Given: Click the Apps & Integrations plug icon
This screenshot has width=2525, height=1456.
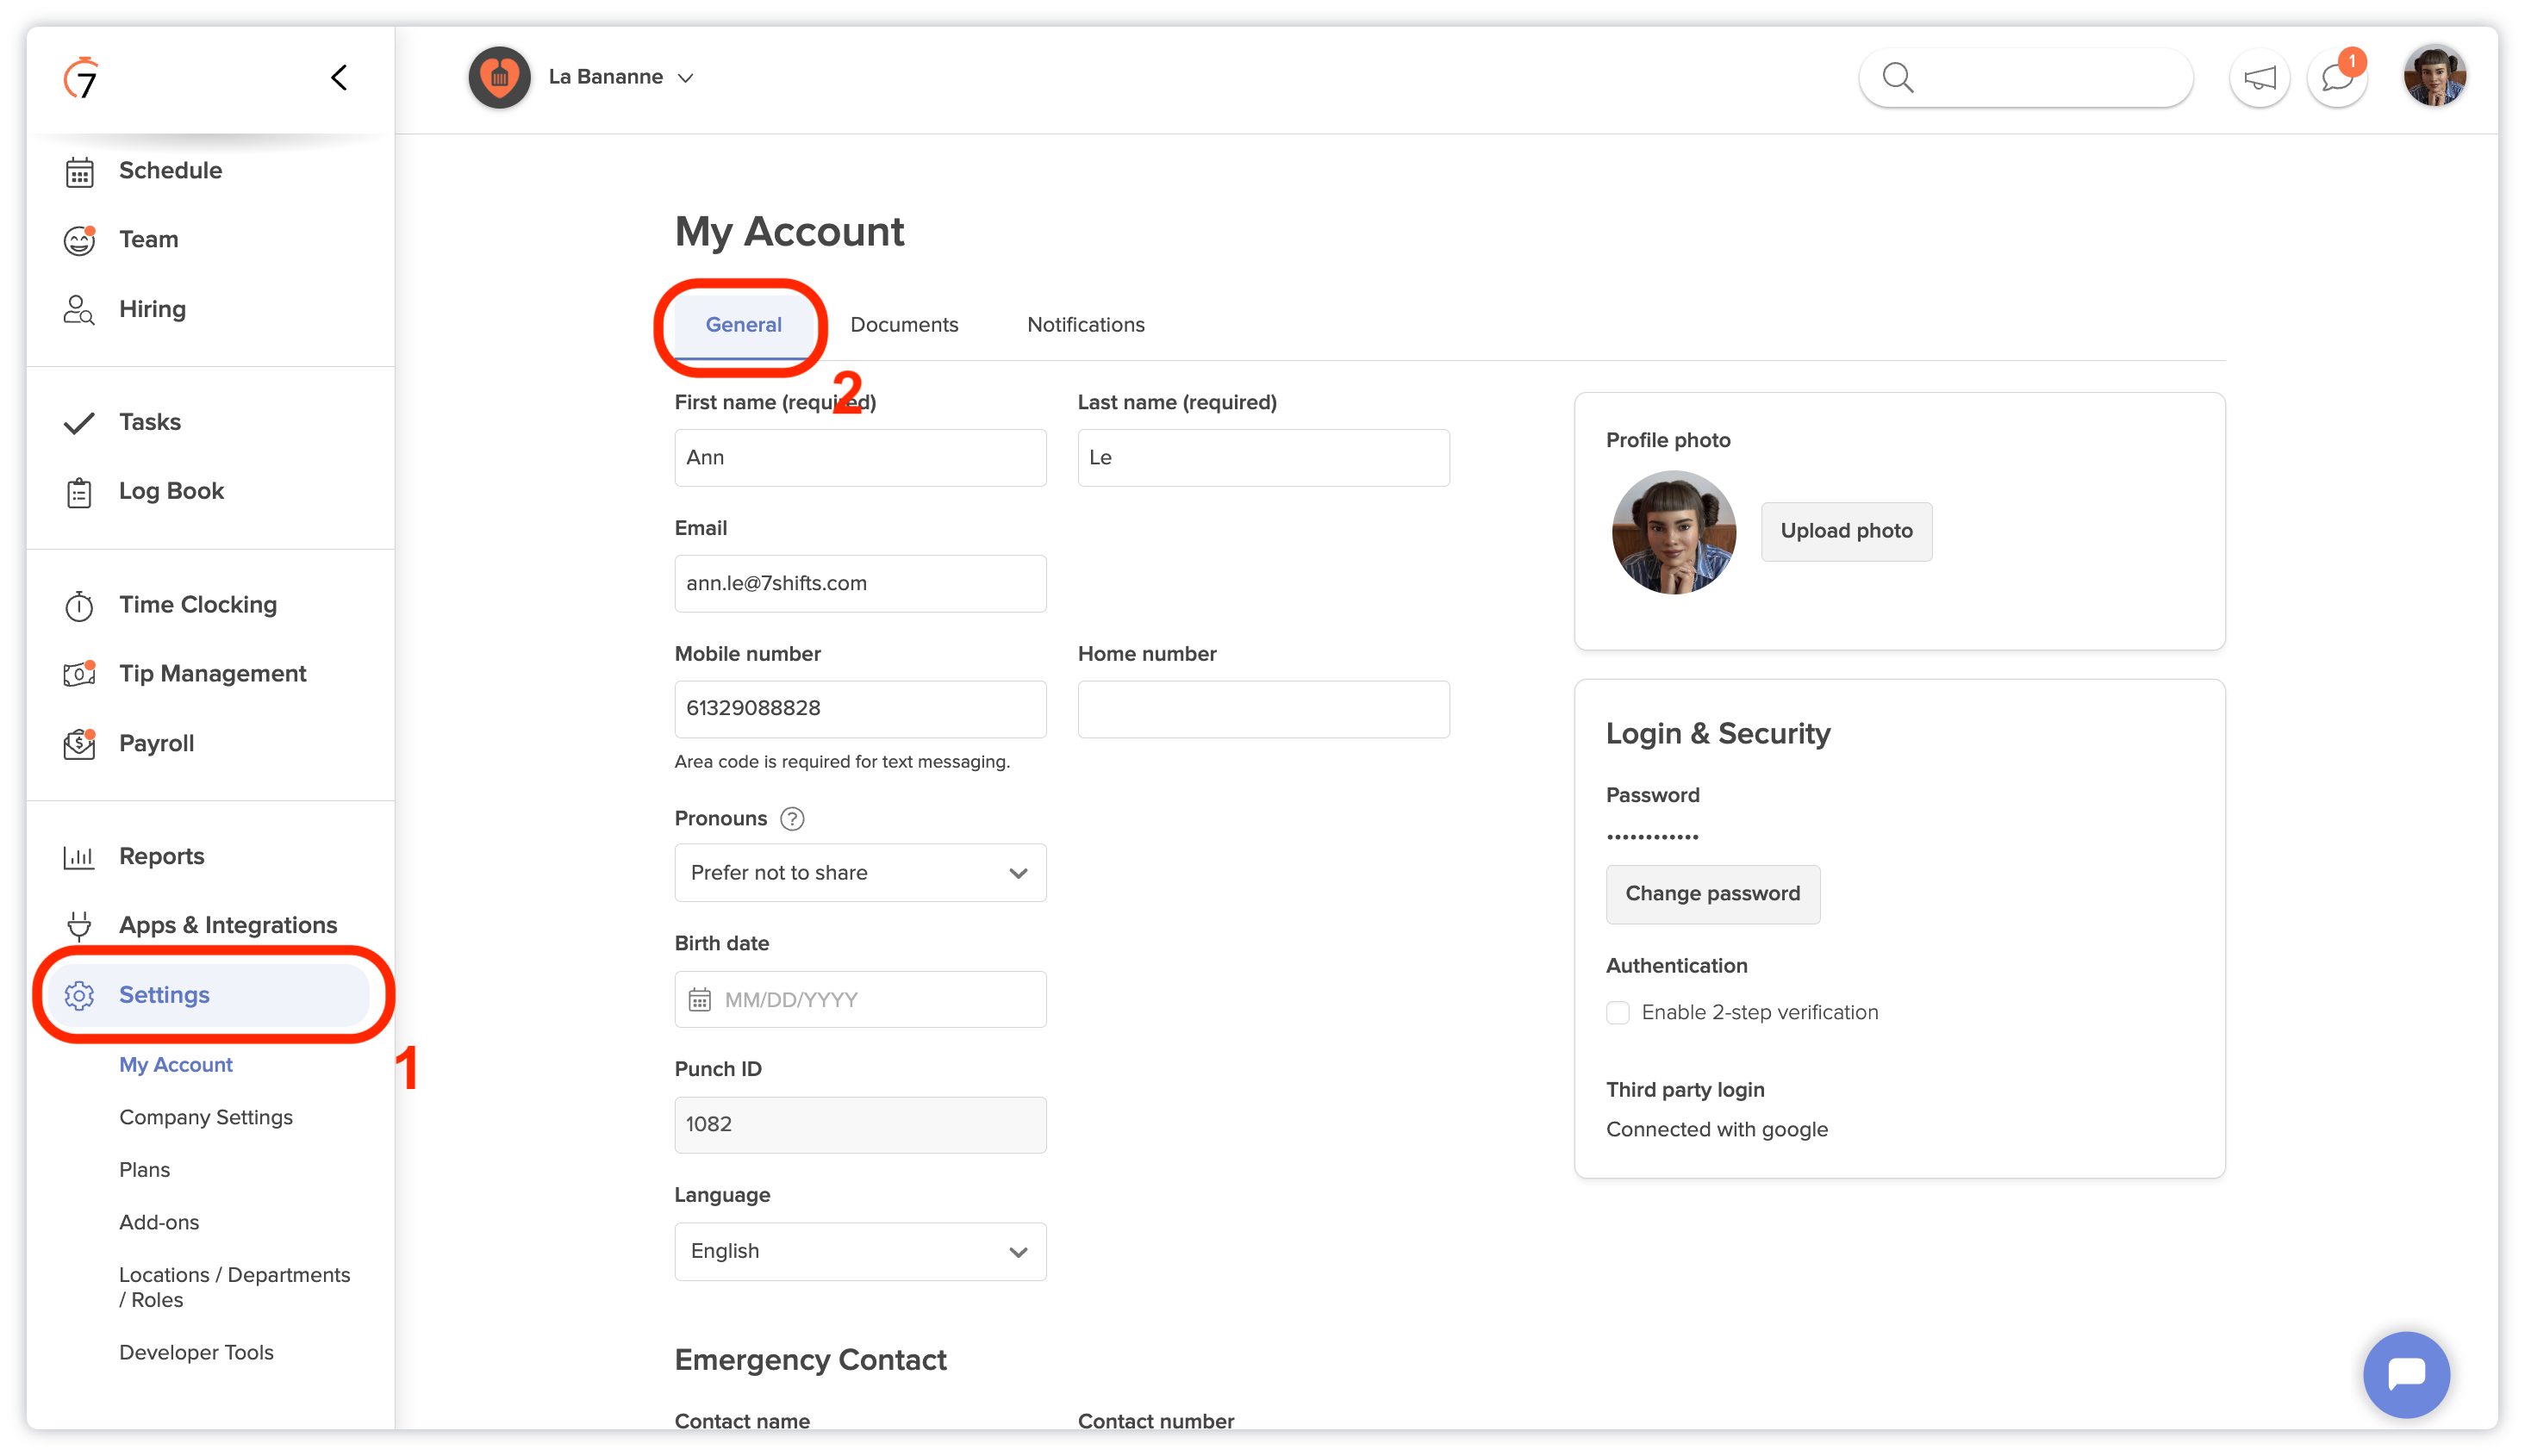Looking at the screenshot, I should pos(79,926).
